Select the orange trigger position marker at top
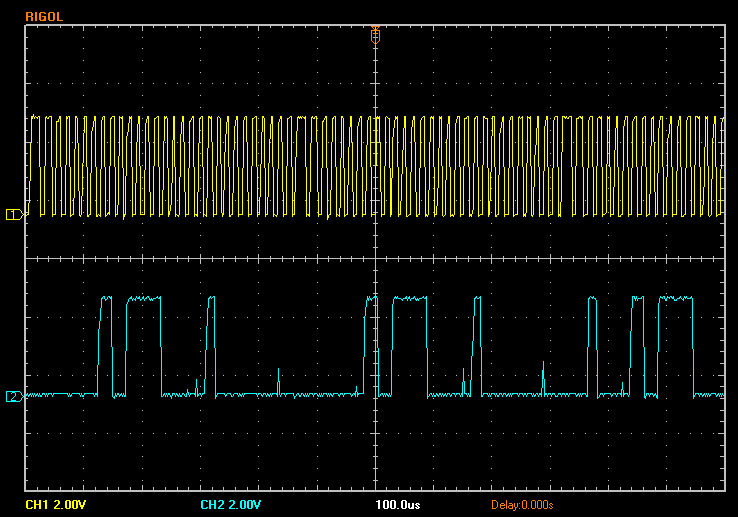This screenshot has height=517, width=738. [375, 34]
